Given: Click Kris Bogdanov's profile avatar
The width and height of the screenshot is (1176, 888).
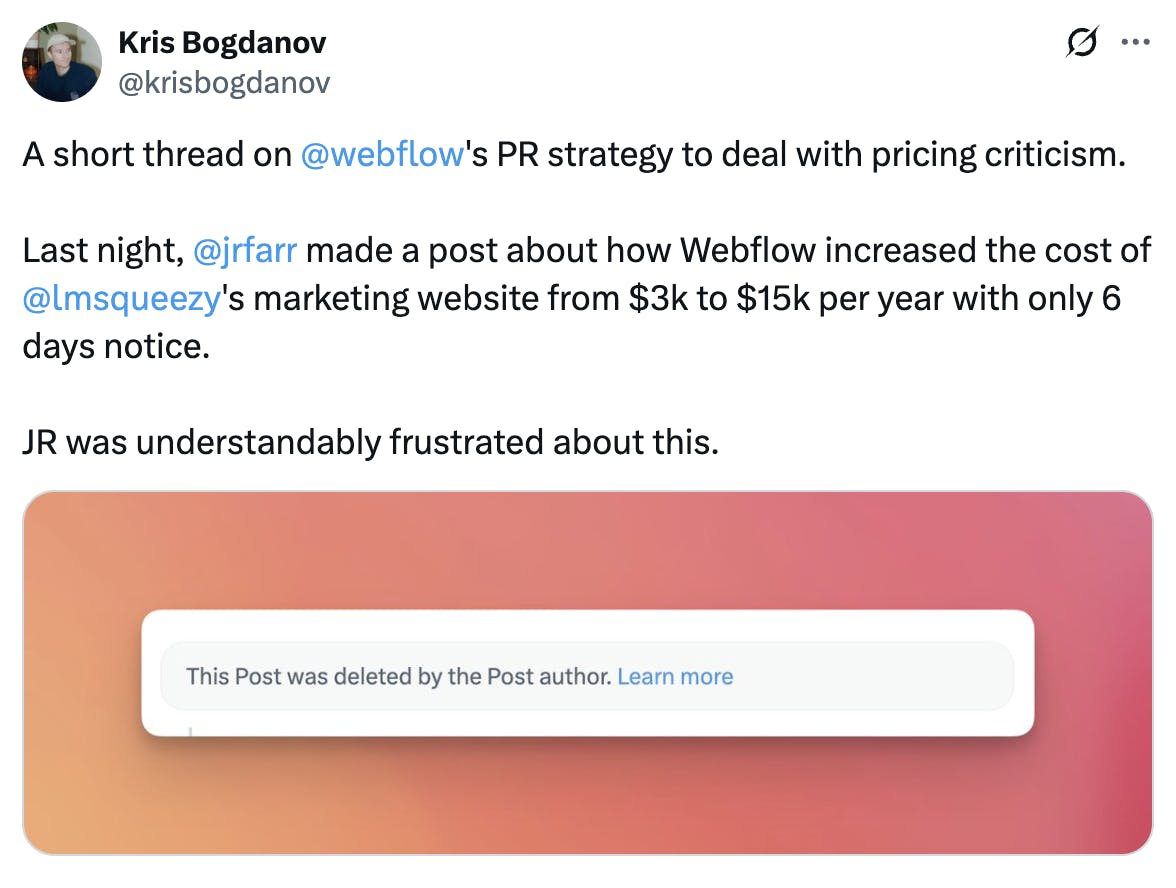Looking at the screenshot, I should coord(62,62).
